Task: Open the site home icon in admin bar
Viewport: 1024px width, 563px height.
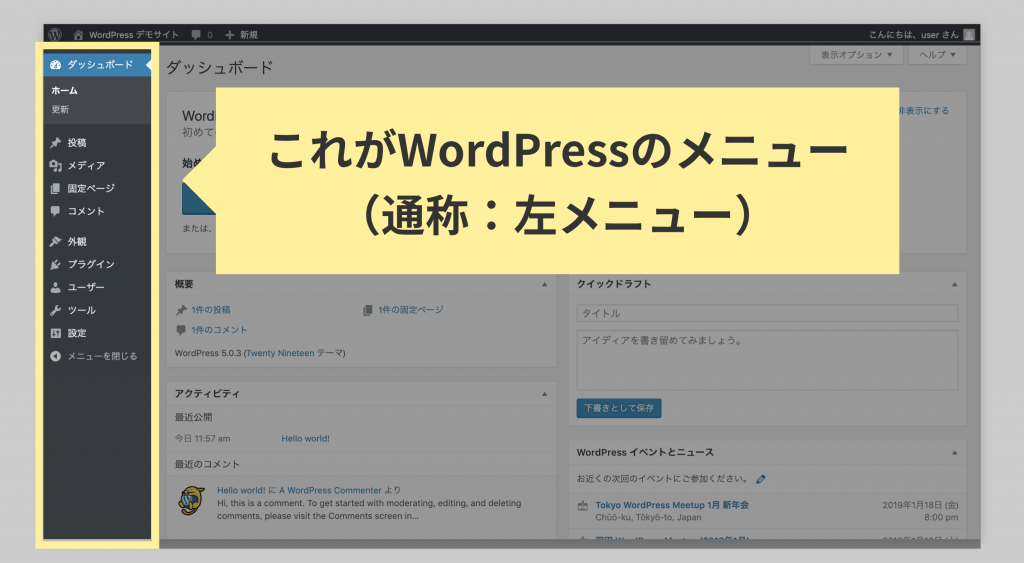Action: coord(78,35)
